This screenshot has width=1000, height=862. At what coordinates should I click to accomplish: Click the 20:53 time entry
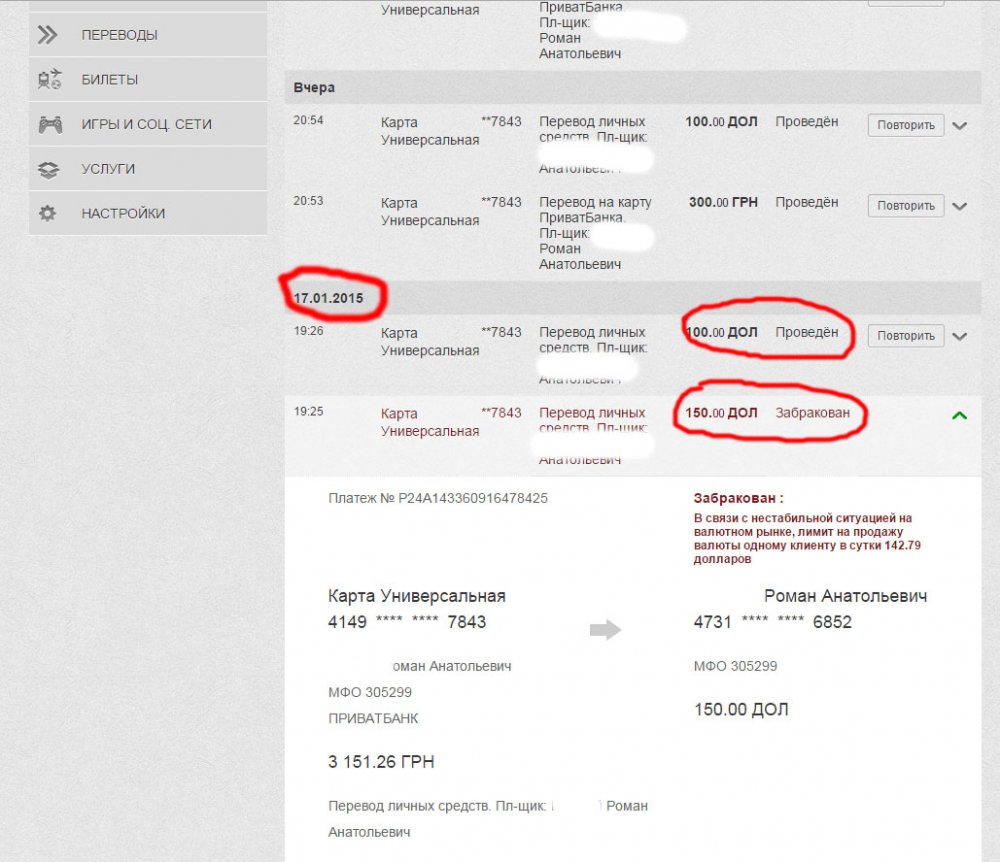pyautogui.click(x=308, y=201)
